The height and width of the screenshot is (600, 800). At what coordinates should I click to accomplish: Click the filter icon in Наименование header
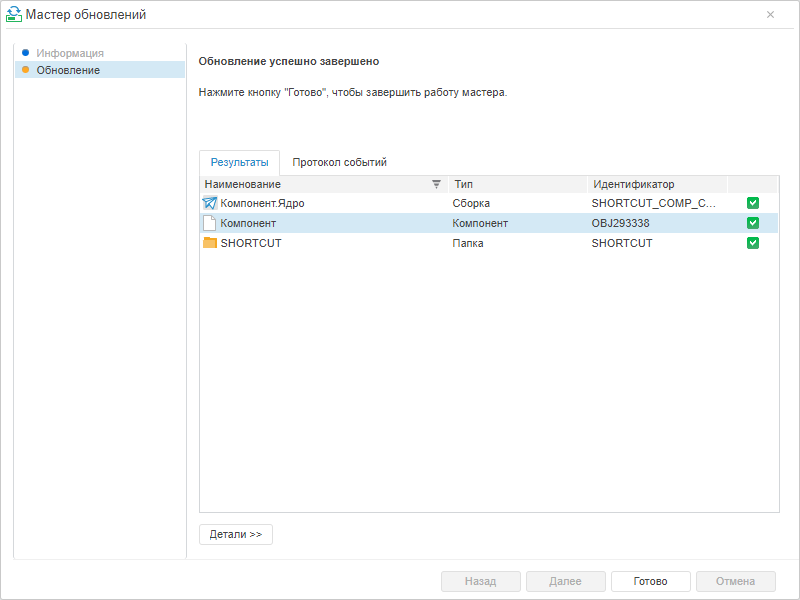tap(436, 184)
